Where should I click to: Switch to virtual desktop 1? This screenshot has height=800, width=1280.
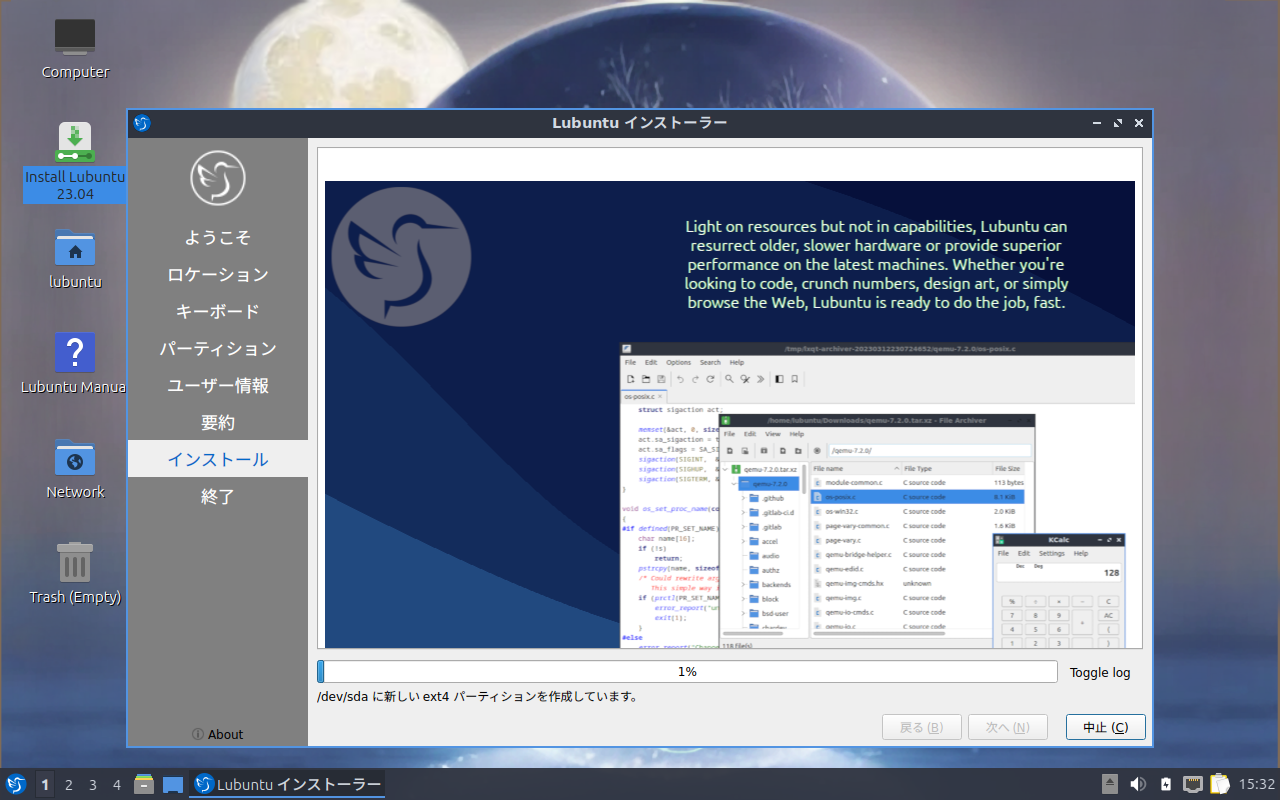click(45, 785)
